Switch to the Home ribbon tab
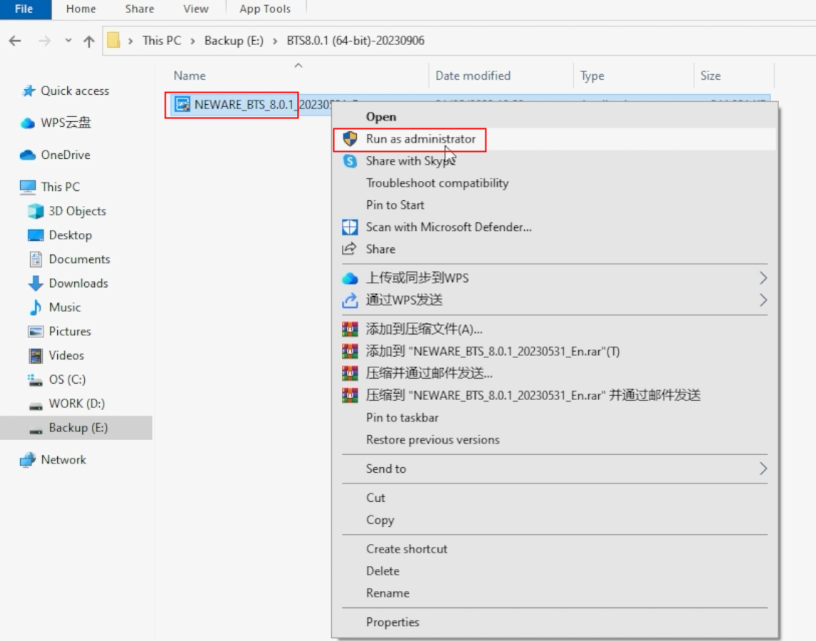816x641 pixels. (81, 9)
